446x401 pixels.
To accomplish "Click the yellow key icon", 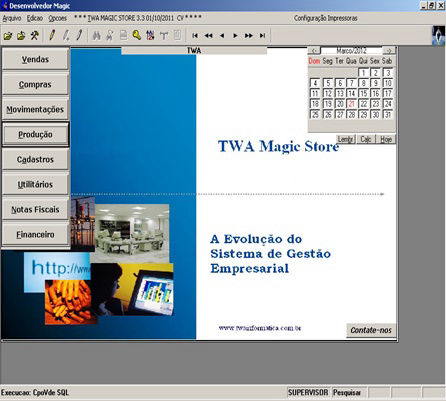I will tap(137, 35).
